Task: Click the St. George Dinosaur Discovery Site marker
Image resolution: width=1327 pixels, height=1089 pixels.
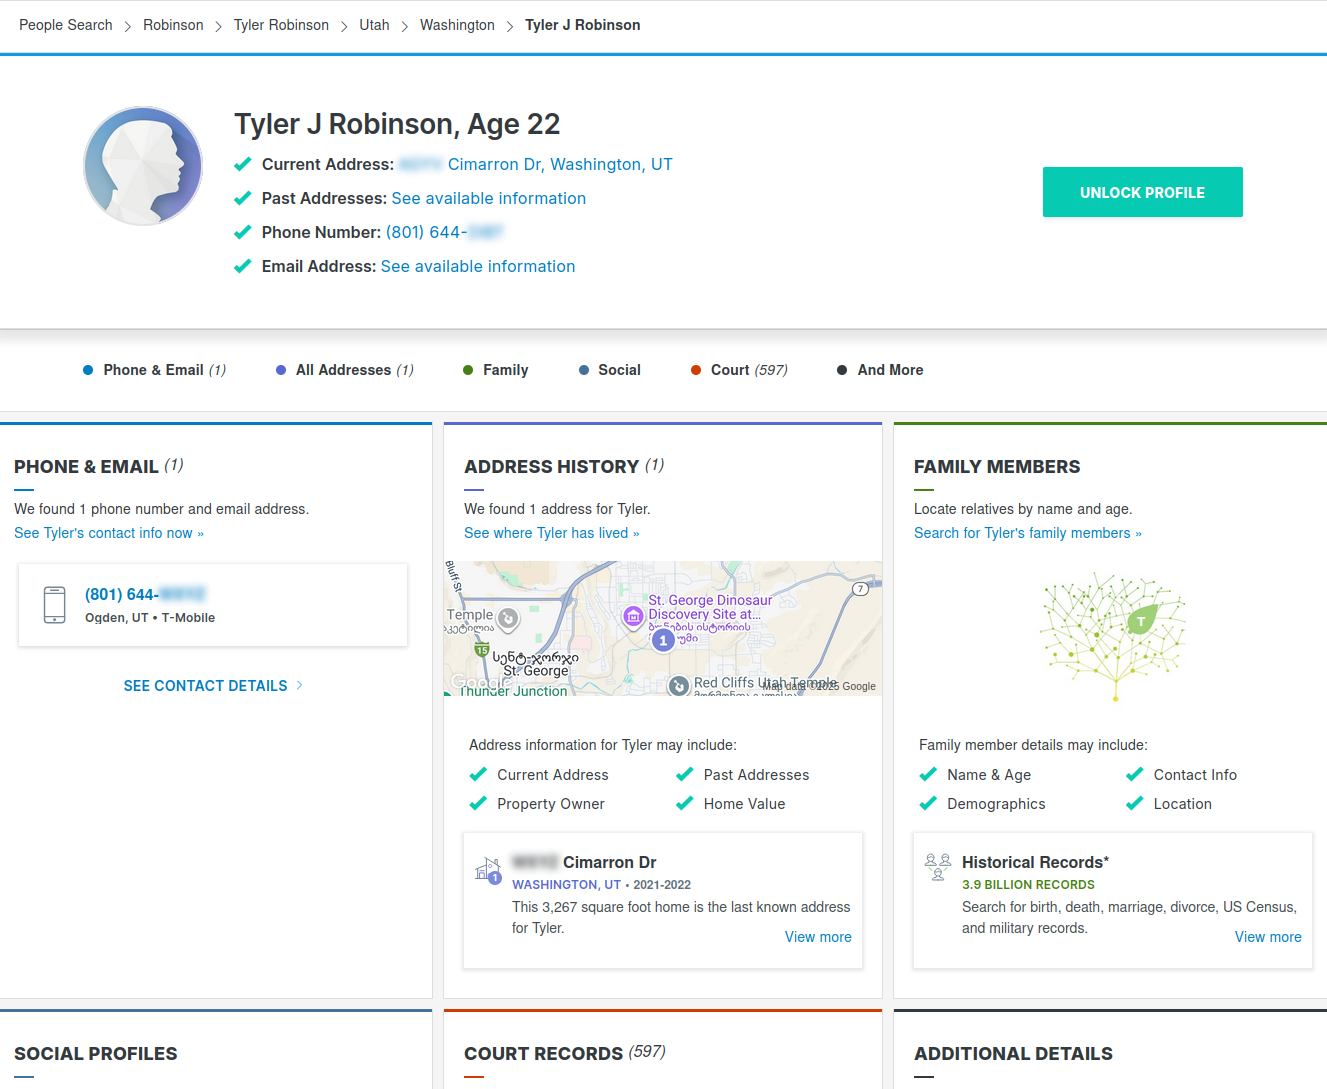Action: tap(633, 616)
